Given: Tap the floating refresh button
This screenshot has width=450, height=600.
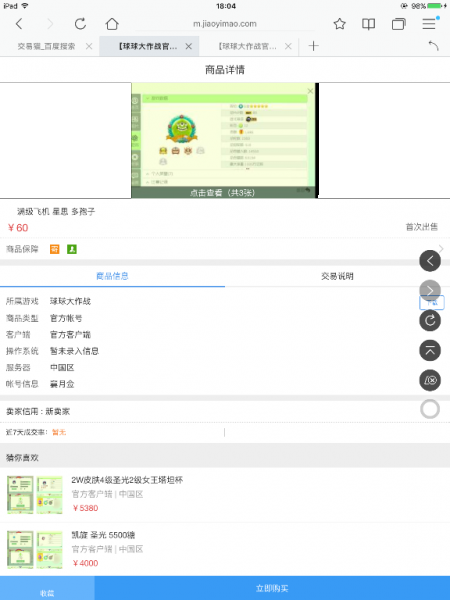Looking at the screenshot, I should click(x=430, y=321).
